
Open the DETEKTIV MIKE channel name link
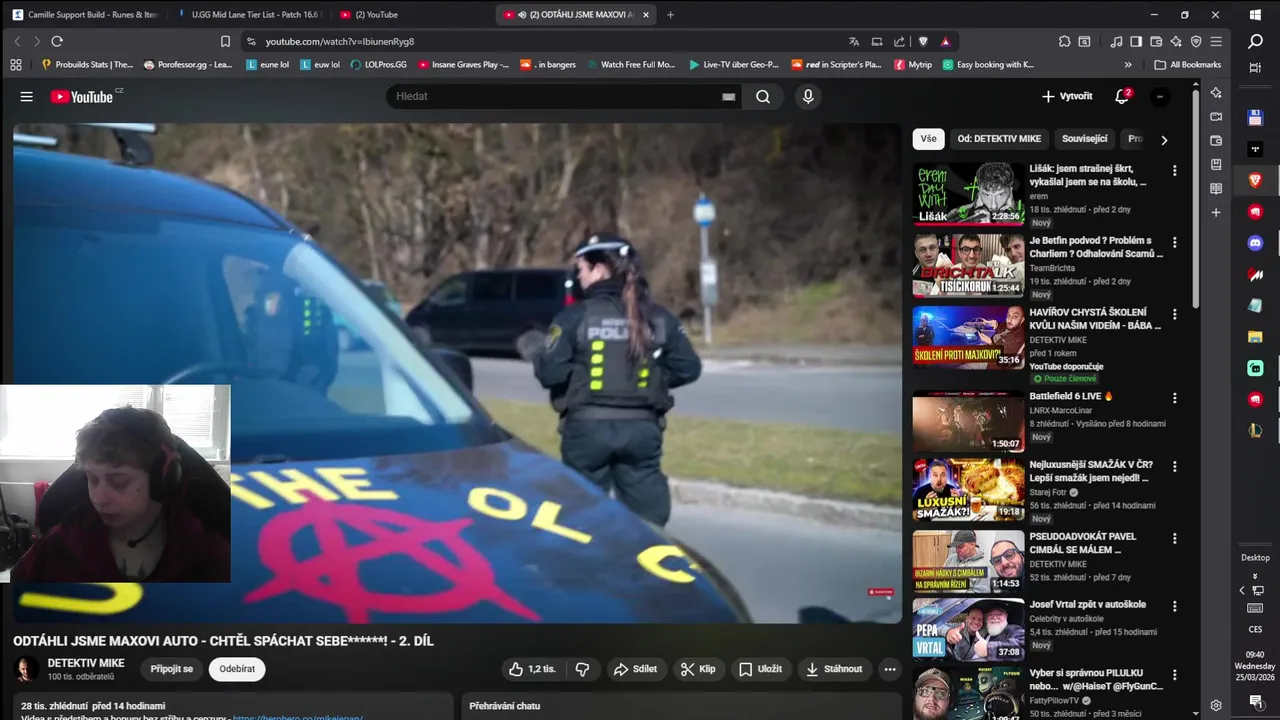(x=86, y=663)
